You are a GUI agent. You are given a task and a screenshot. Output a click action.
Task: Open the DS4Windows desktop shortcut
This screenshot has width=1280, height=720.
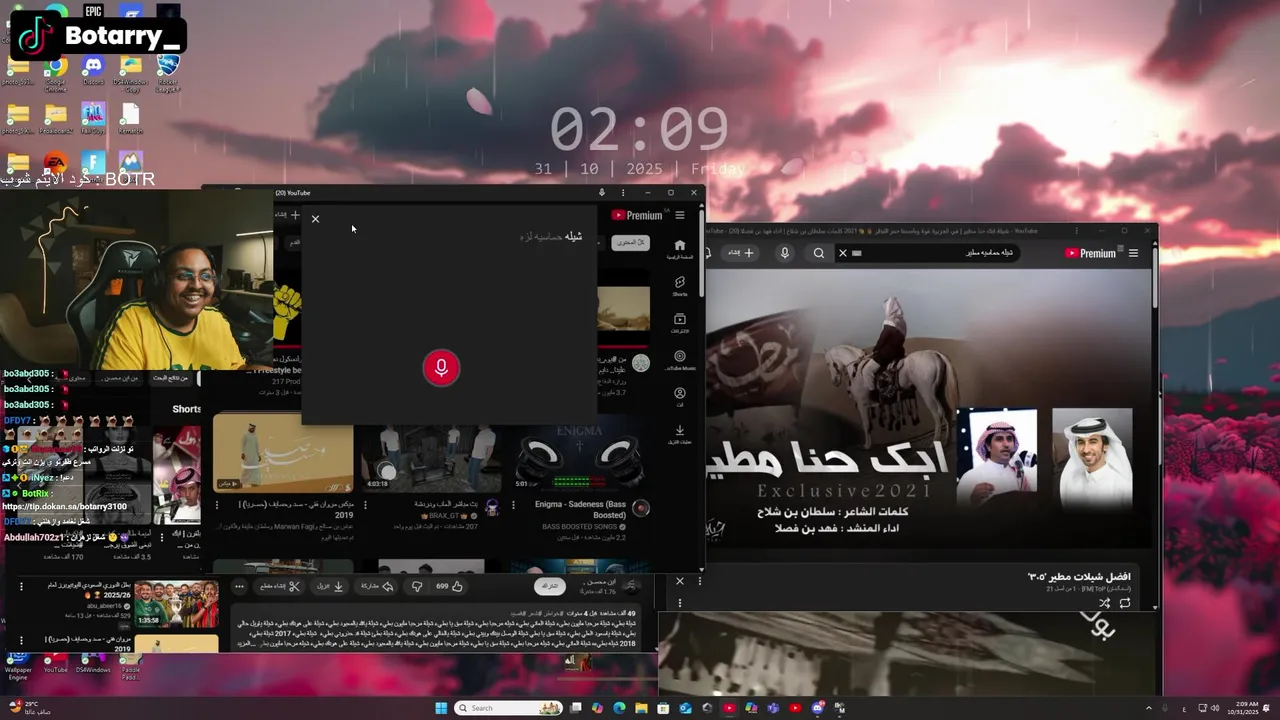click(x=92, y=664)
